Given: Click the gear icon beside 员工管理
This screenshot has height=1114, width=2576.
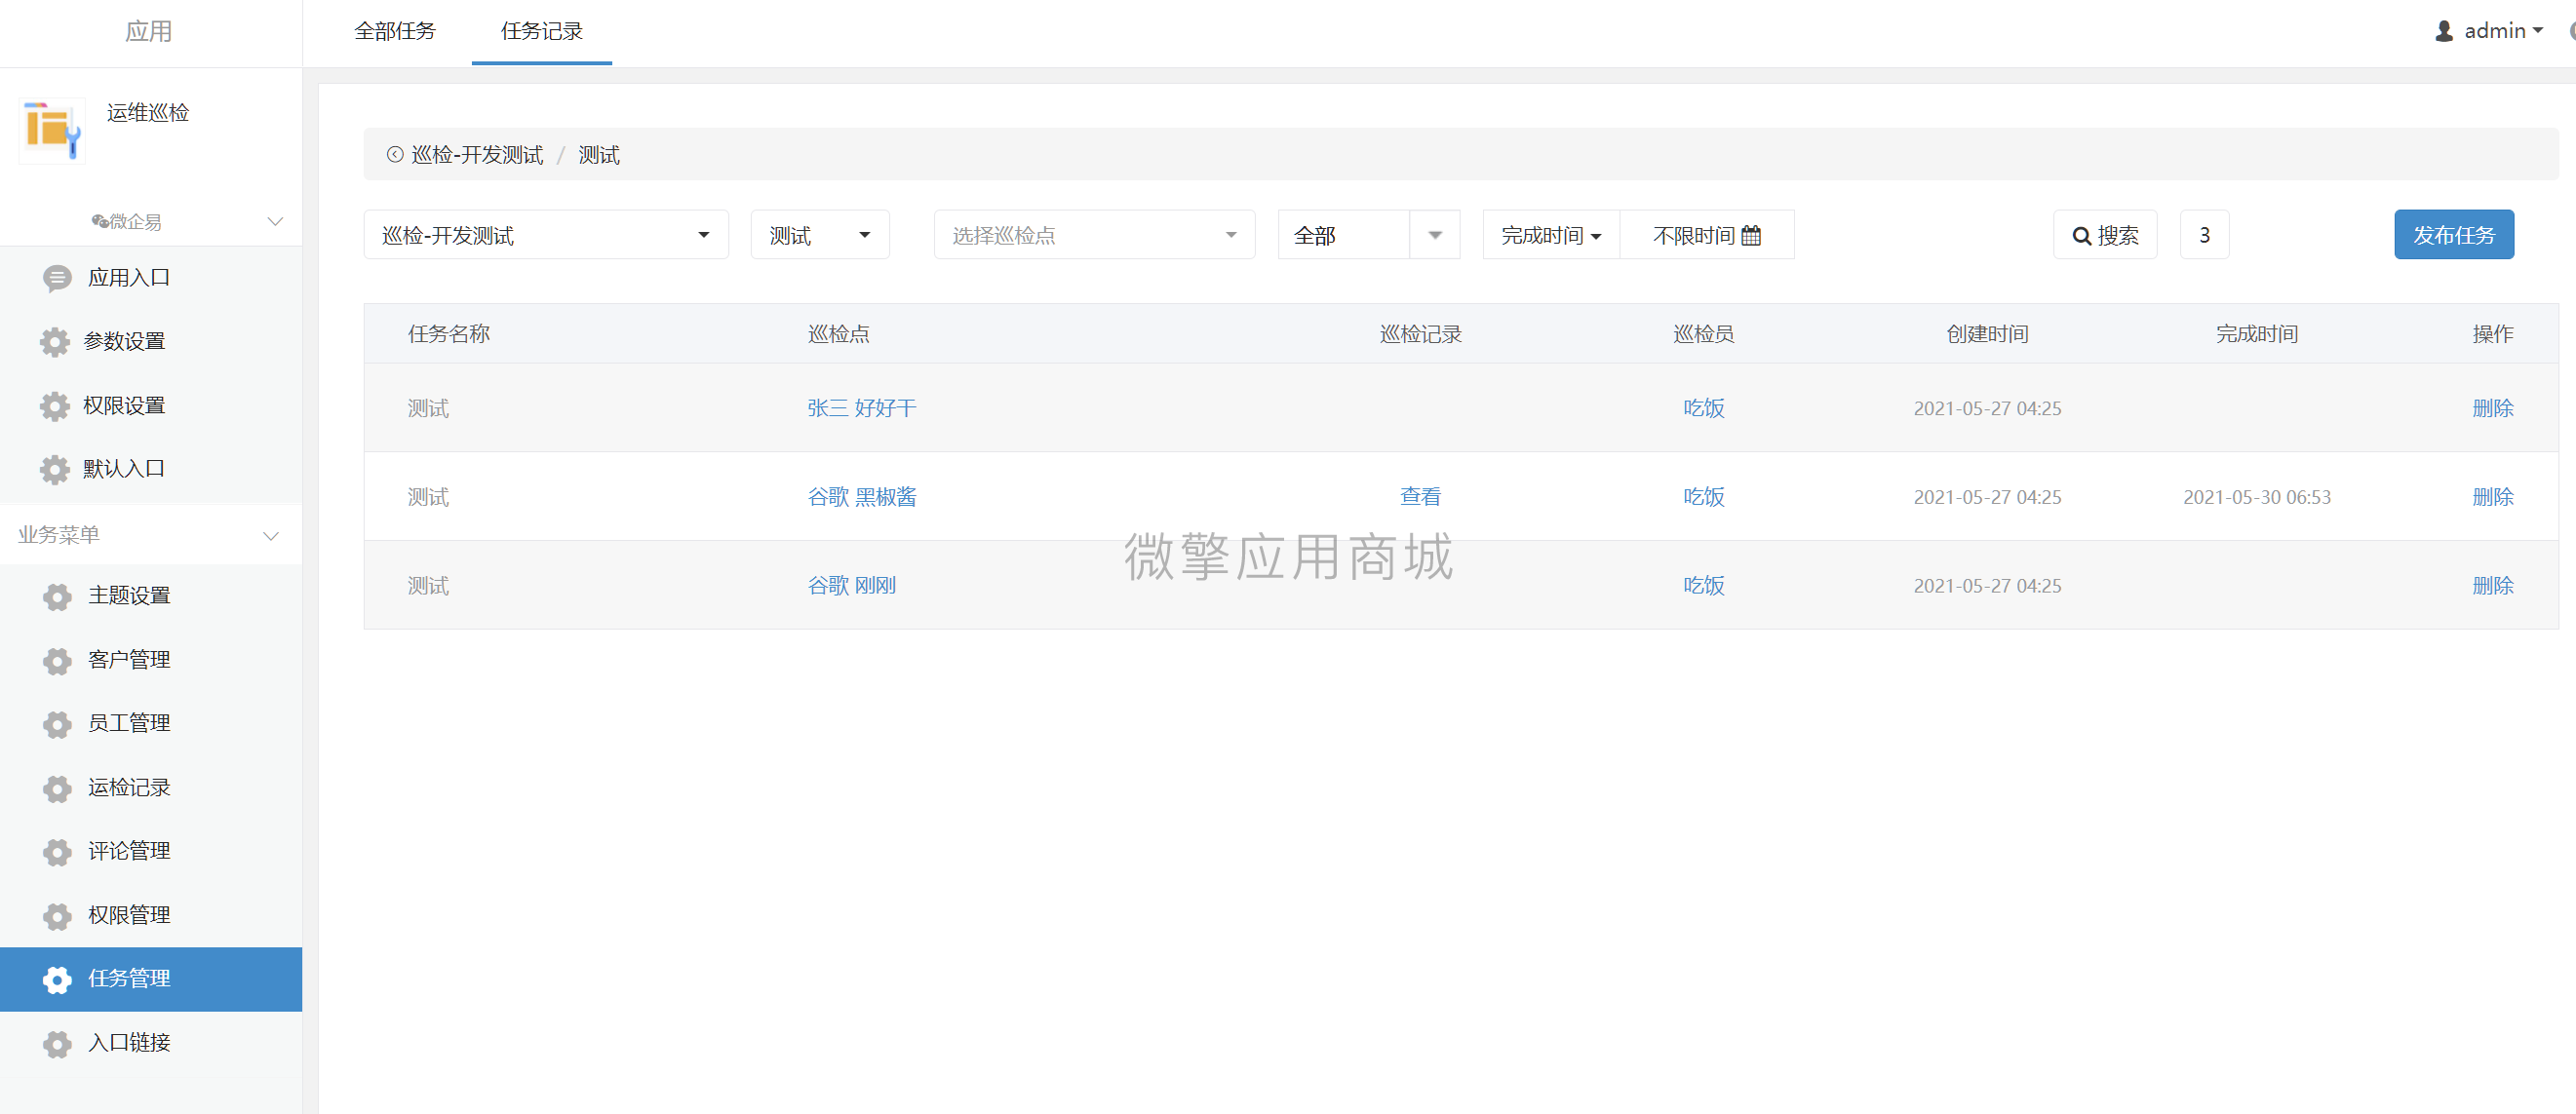Looking at the screenshot, I should pyautogui.click(x=57, y=723).
